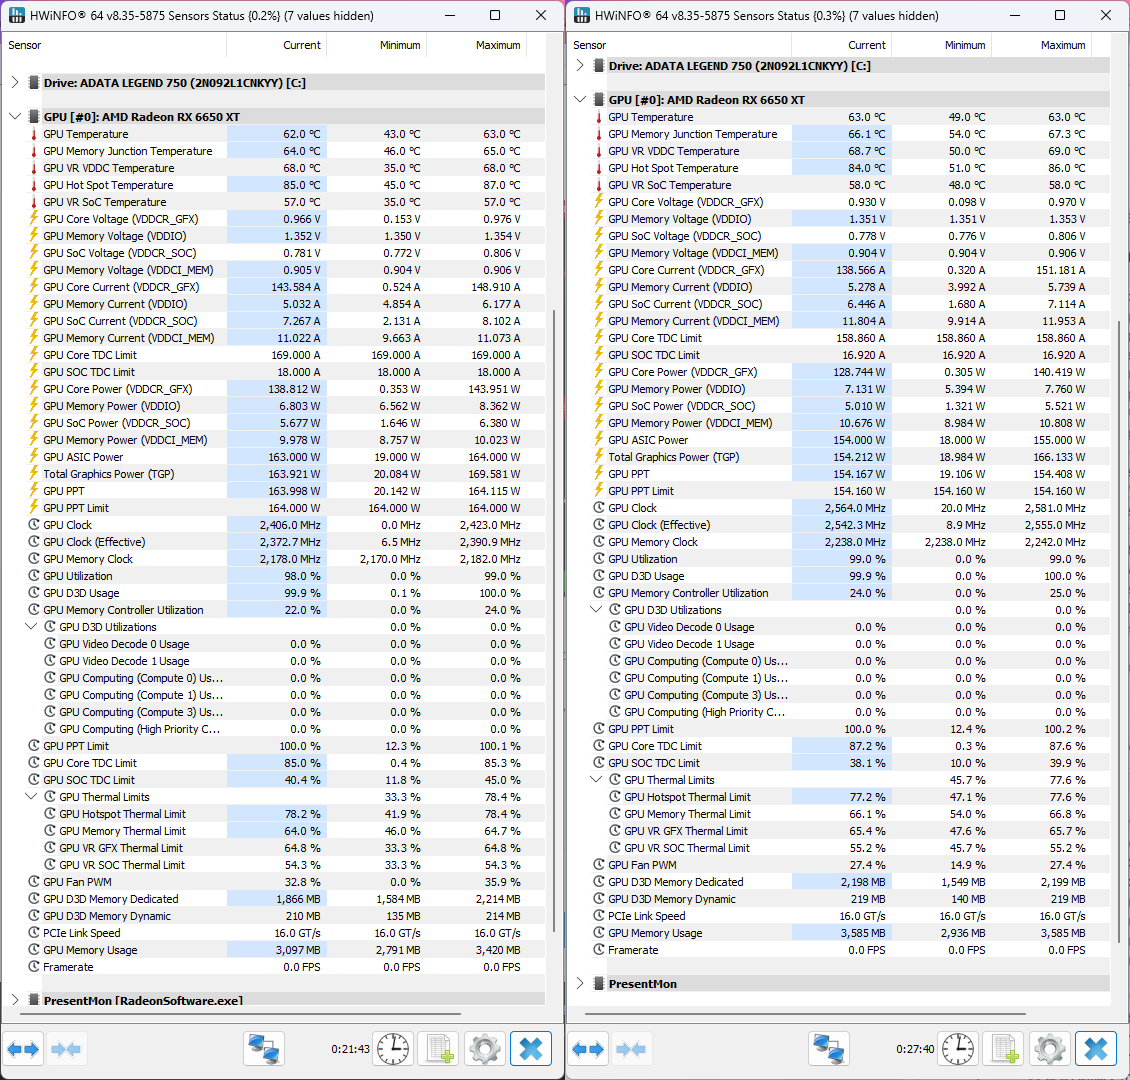Collapse GPU D3D Utilizations in right window
The height and width of the screenshot is (1080, 1130).
[596, 610]
